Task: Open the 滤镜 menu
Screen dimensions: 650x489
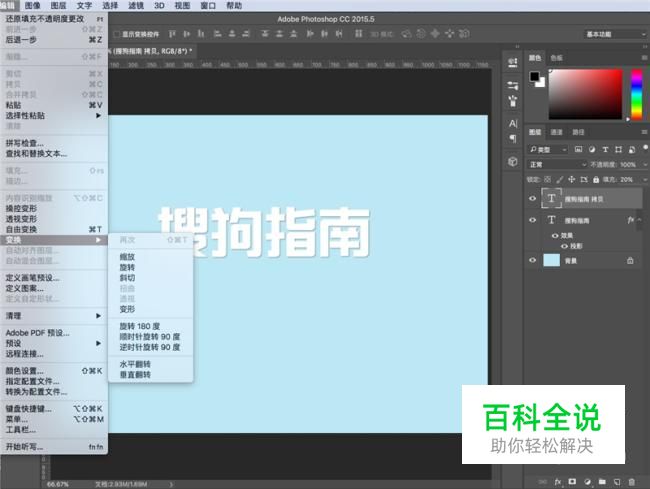Action: click(135, 5)
